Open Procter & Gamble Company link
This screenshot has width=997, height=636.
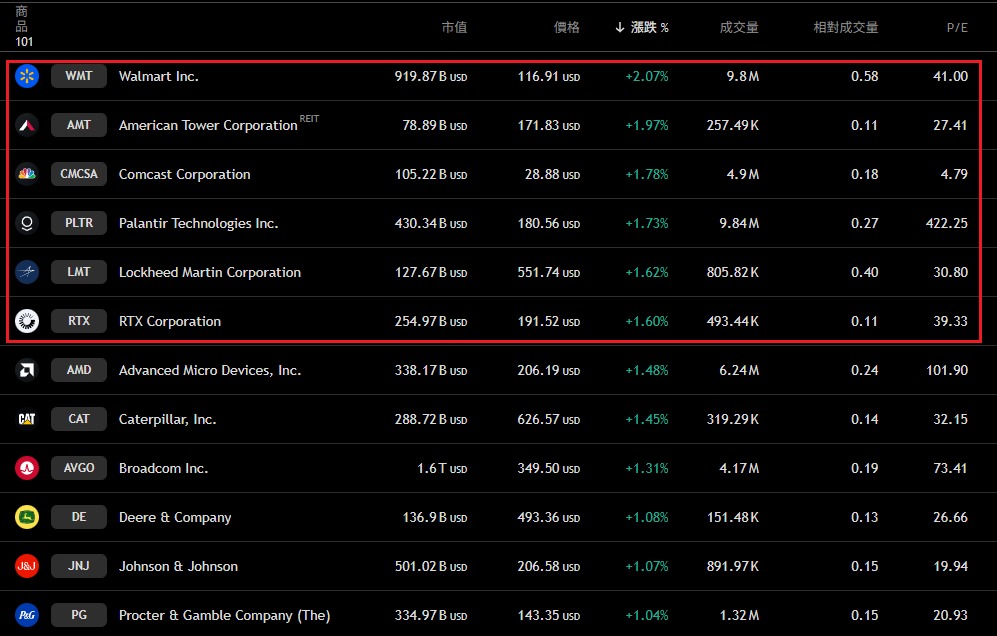coord(224,615)
